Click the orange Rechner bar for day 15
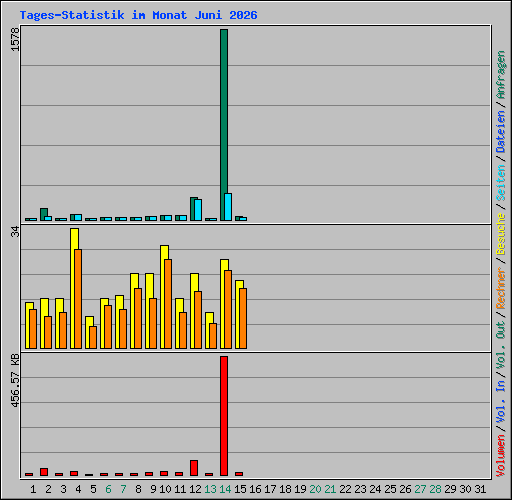512x500 pixels. [243, 318]
